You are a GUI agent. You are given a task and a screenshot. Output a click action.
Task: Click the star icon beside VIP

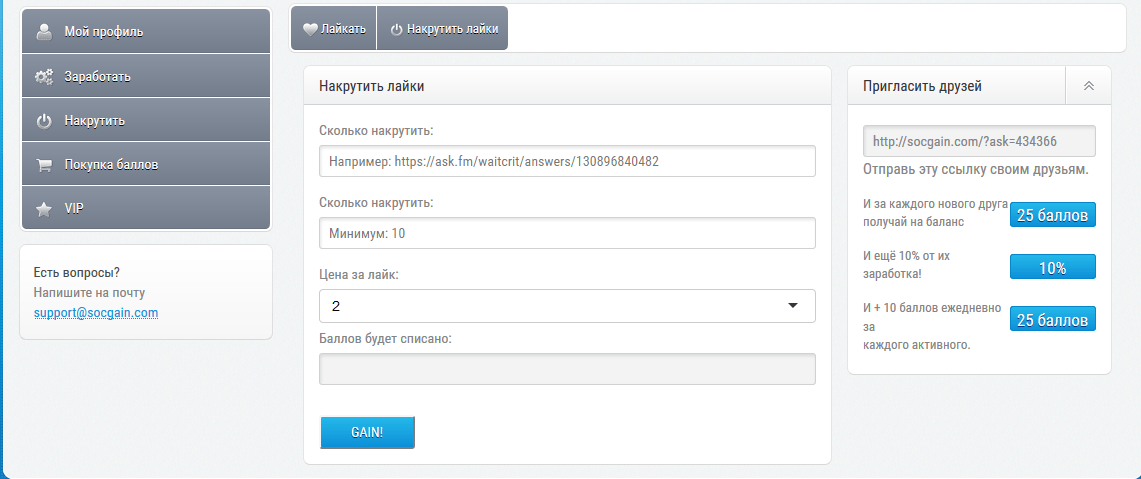click(x=44, y=209)
